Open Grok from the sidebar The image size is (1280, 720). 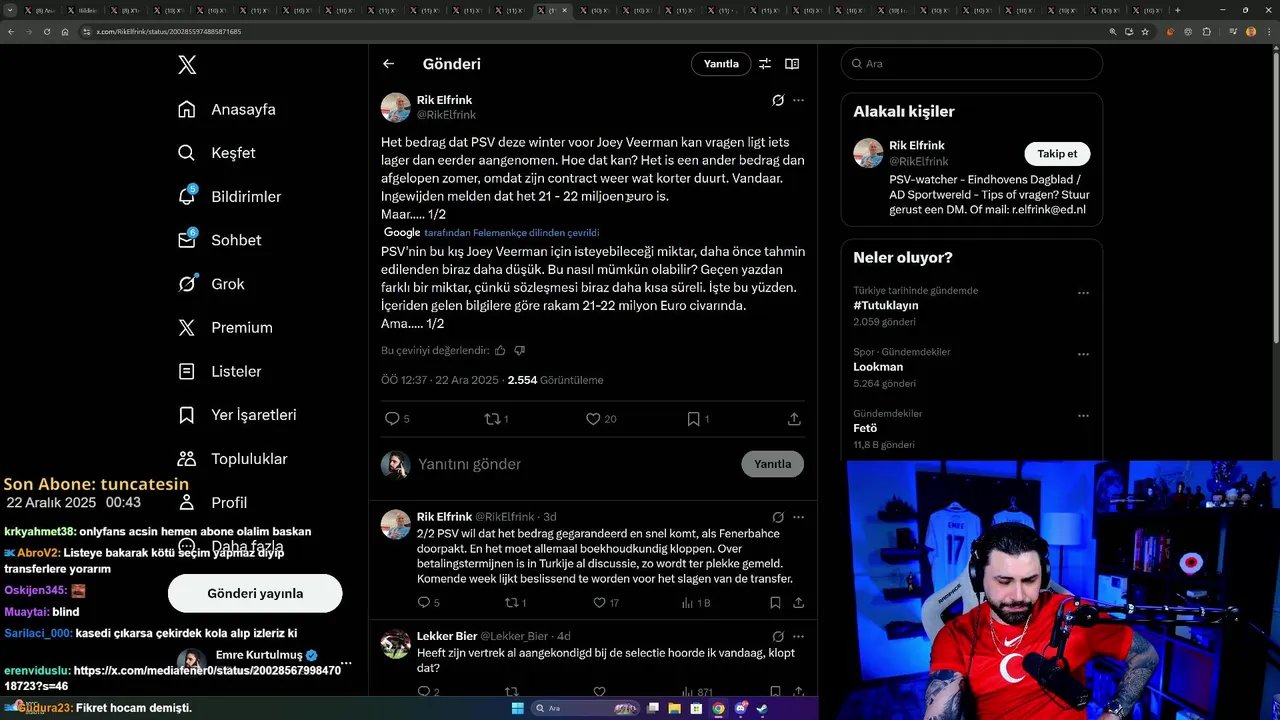(211, 284)
